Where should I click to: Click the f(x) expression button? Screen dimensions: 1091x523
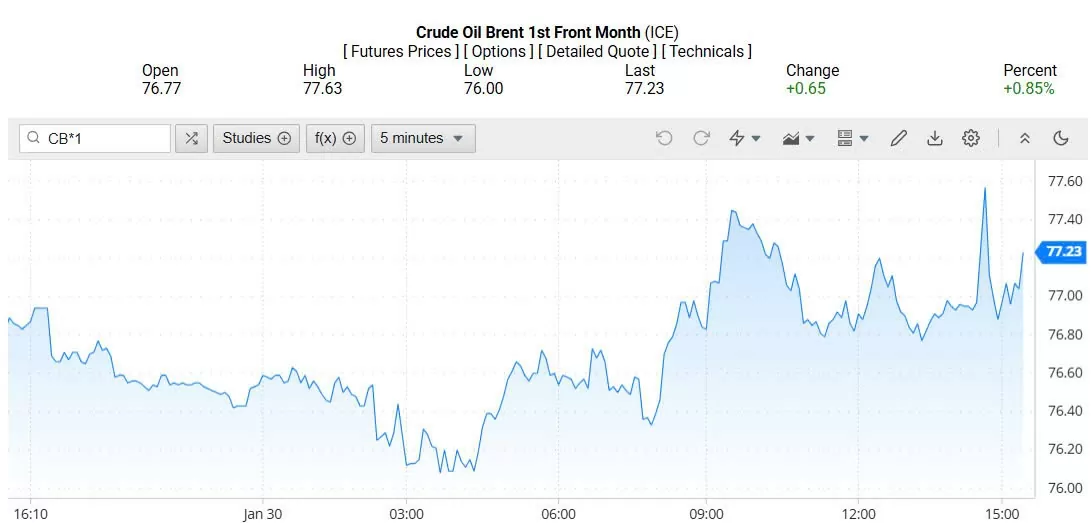click(x=335, y=138)
